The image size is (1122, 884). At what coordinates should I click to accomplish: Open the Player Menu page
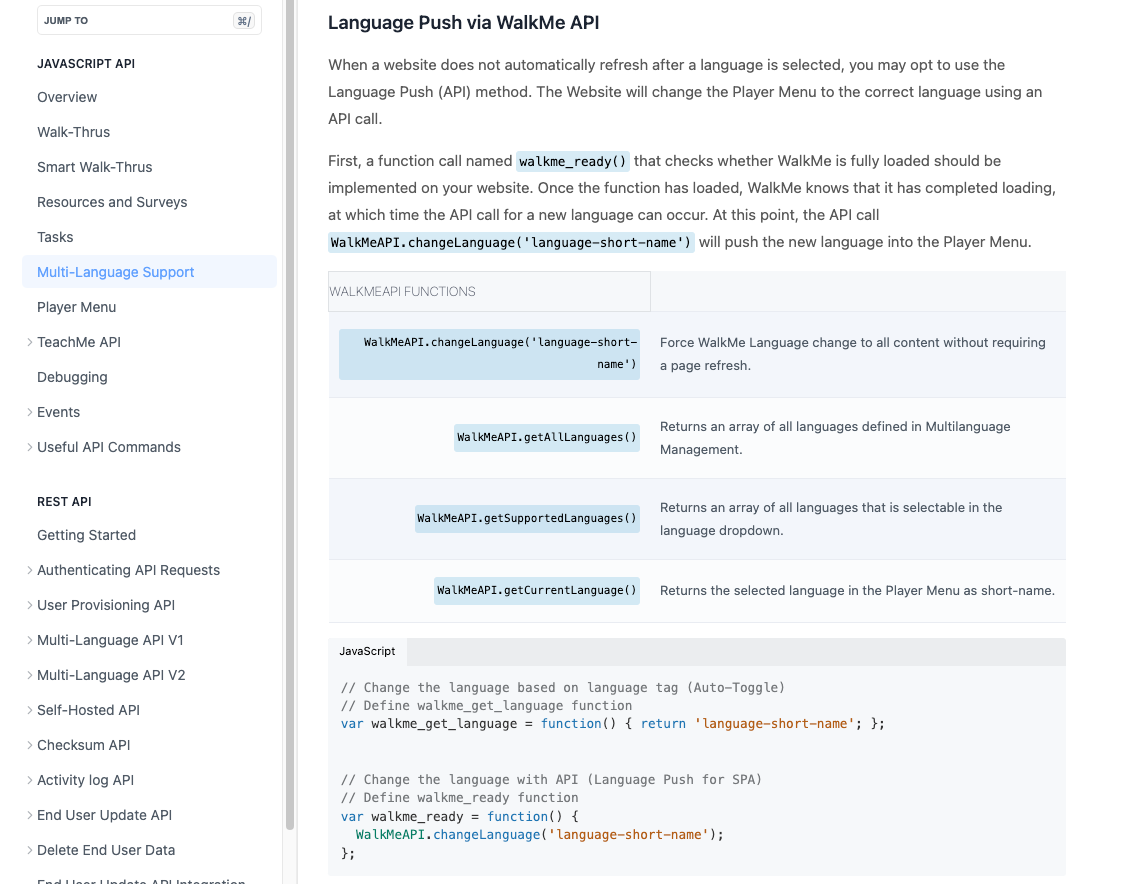point(76,307)
